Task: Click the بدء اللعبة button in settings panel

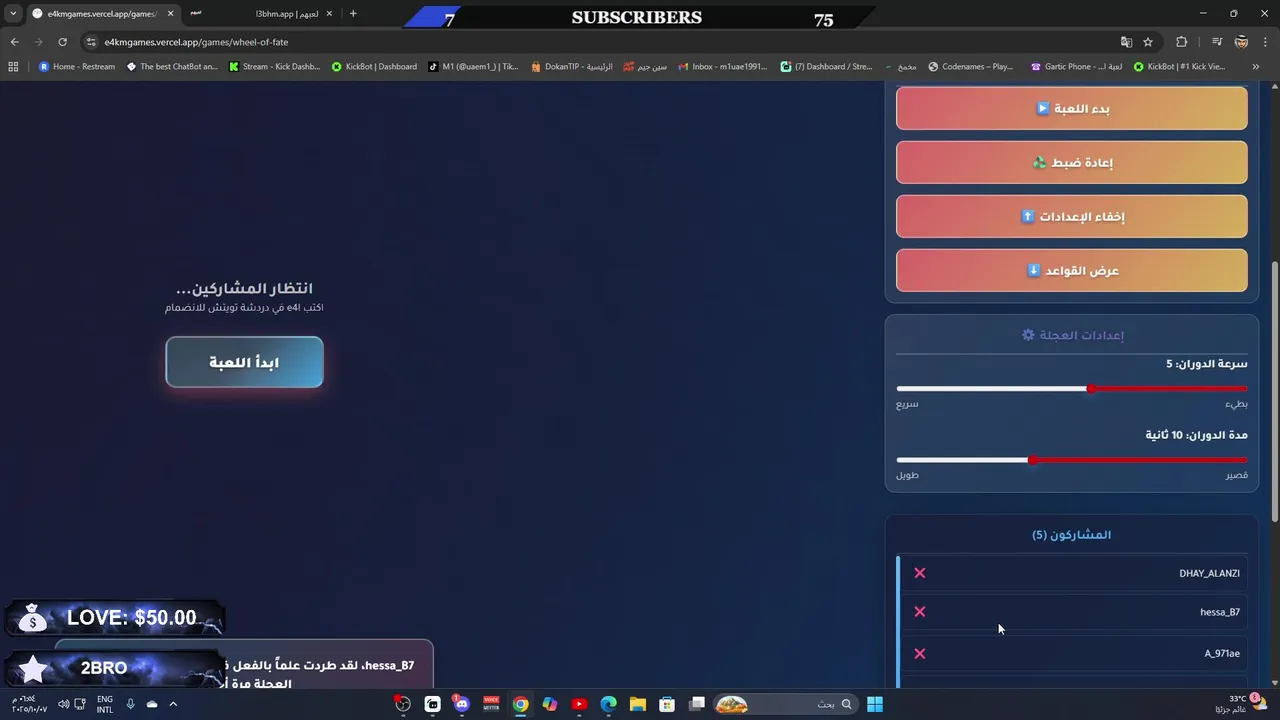Action: (1071, 108)
